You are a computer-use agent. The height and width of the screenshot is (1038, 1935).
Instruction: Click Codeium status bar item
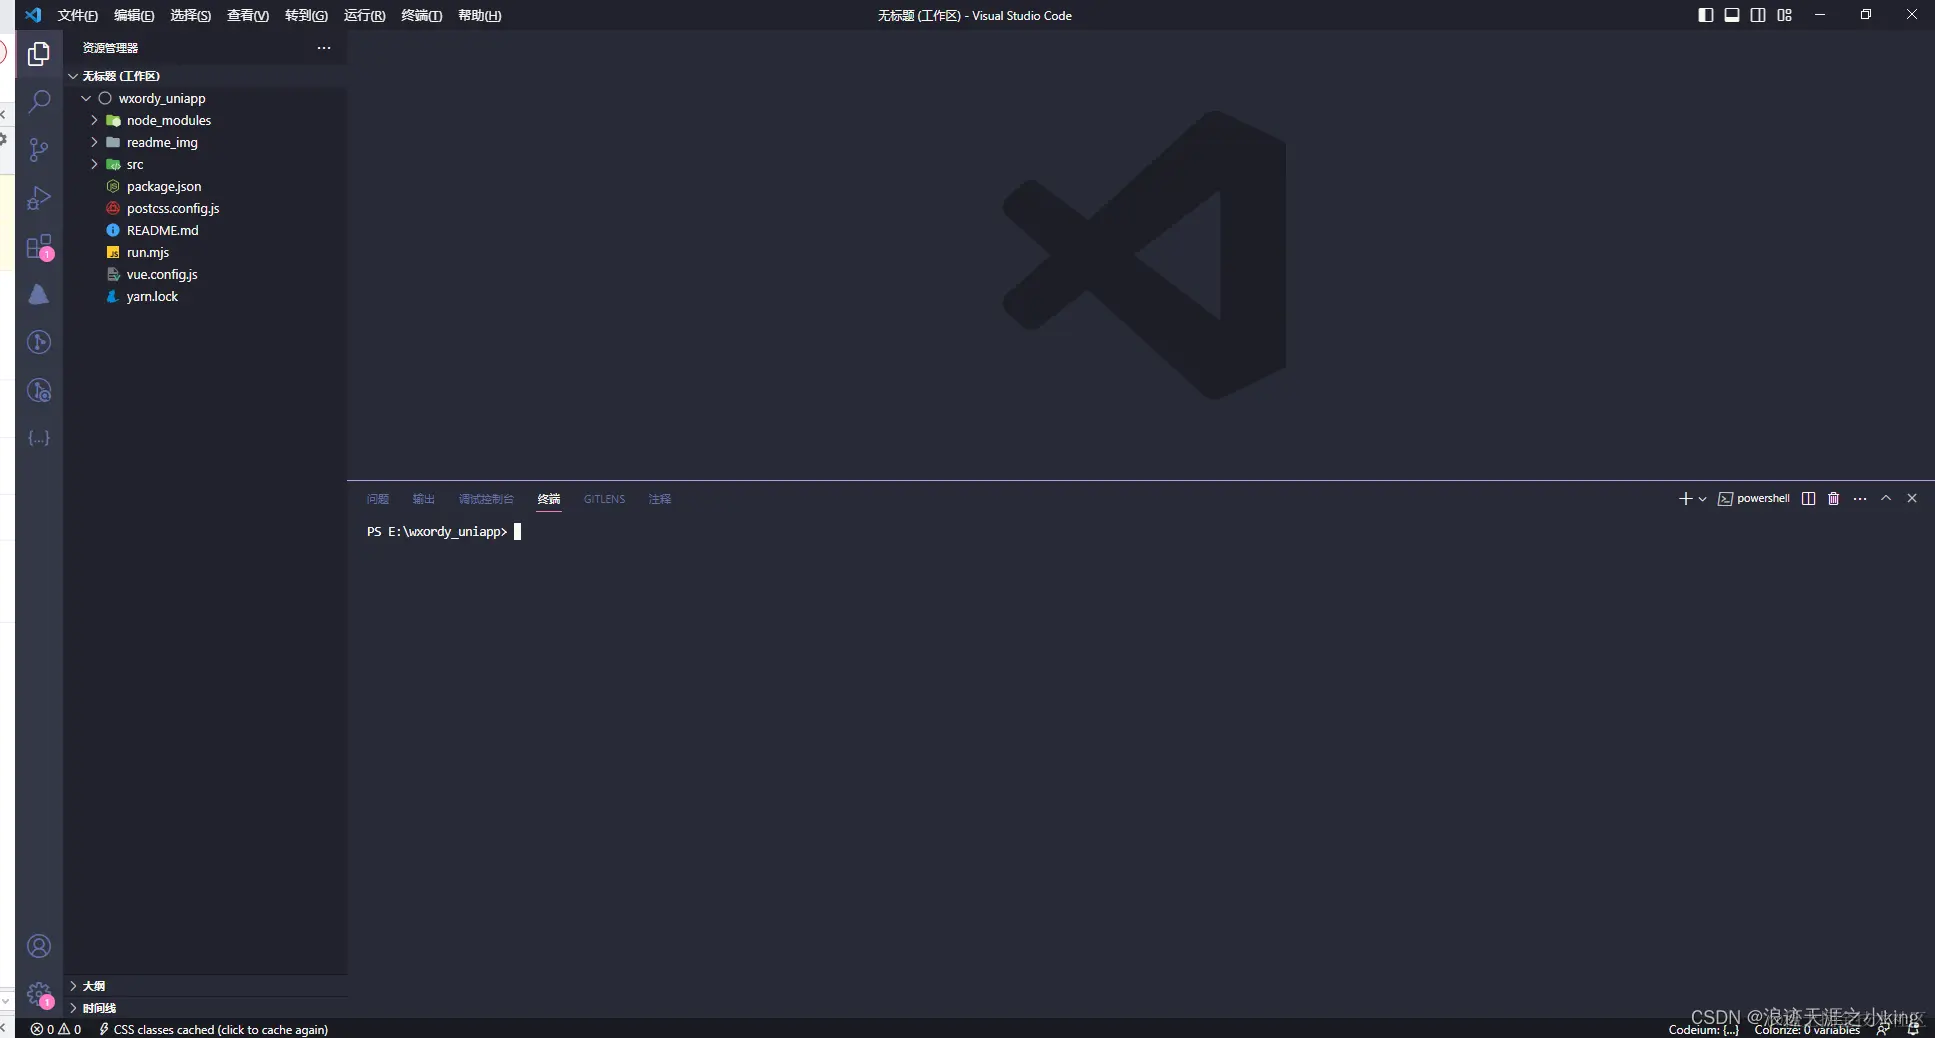[1703, 1029]
